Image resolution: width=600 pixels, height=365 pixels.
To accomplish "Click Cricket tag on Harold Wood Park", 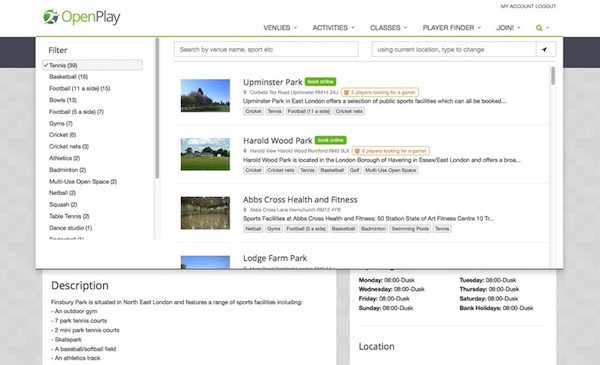I will pos(253,170).
